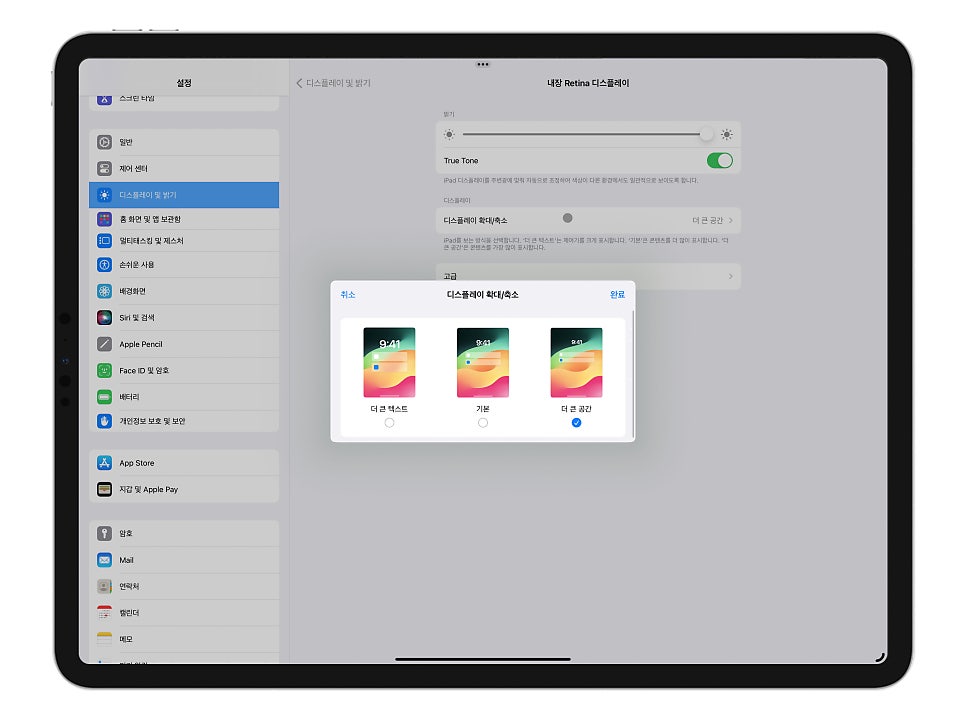Viewport: 966px width, 723px height.
Task: Click the dim sun icon on brightness row
Action: click(449, 134)
